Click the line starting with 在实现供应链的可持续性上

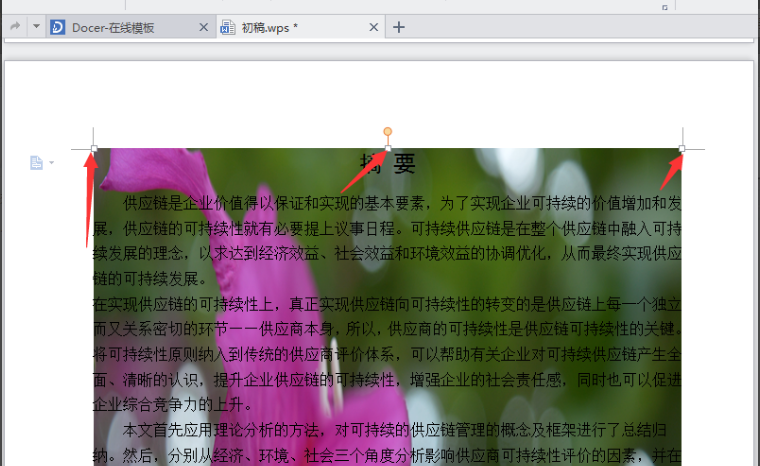point(387,304)
